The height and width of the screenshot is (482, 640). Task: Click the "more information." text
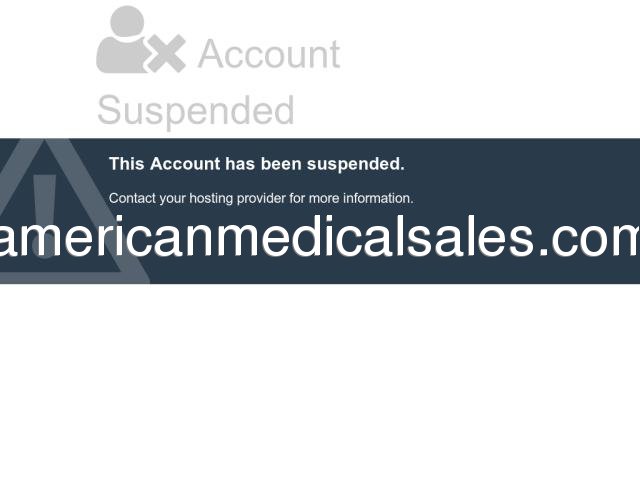[x=361, y=198]
